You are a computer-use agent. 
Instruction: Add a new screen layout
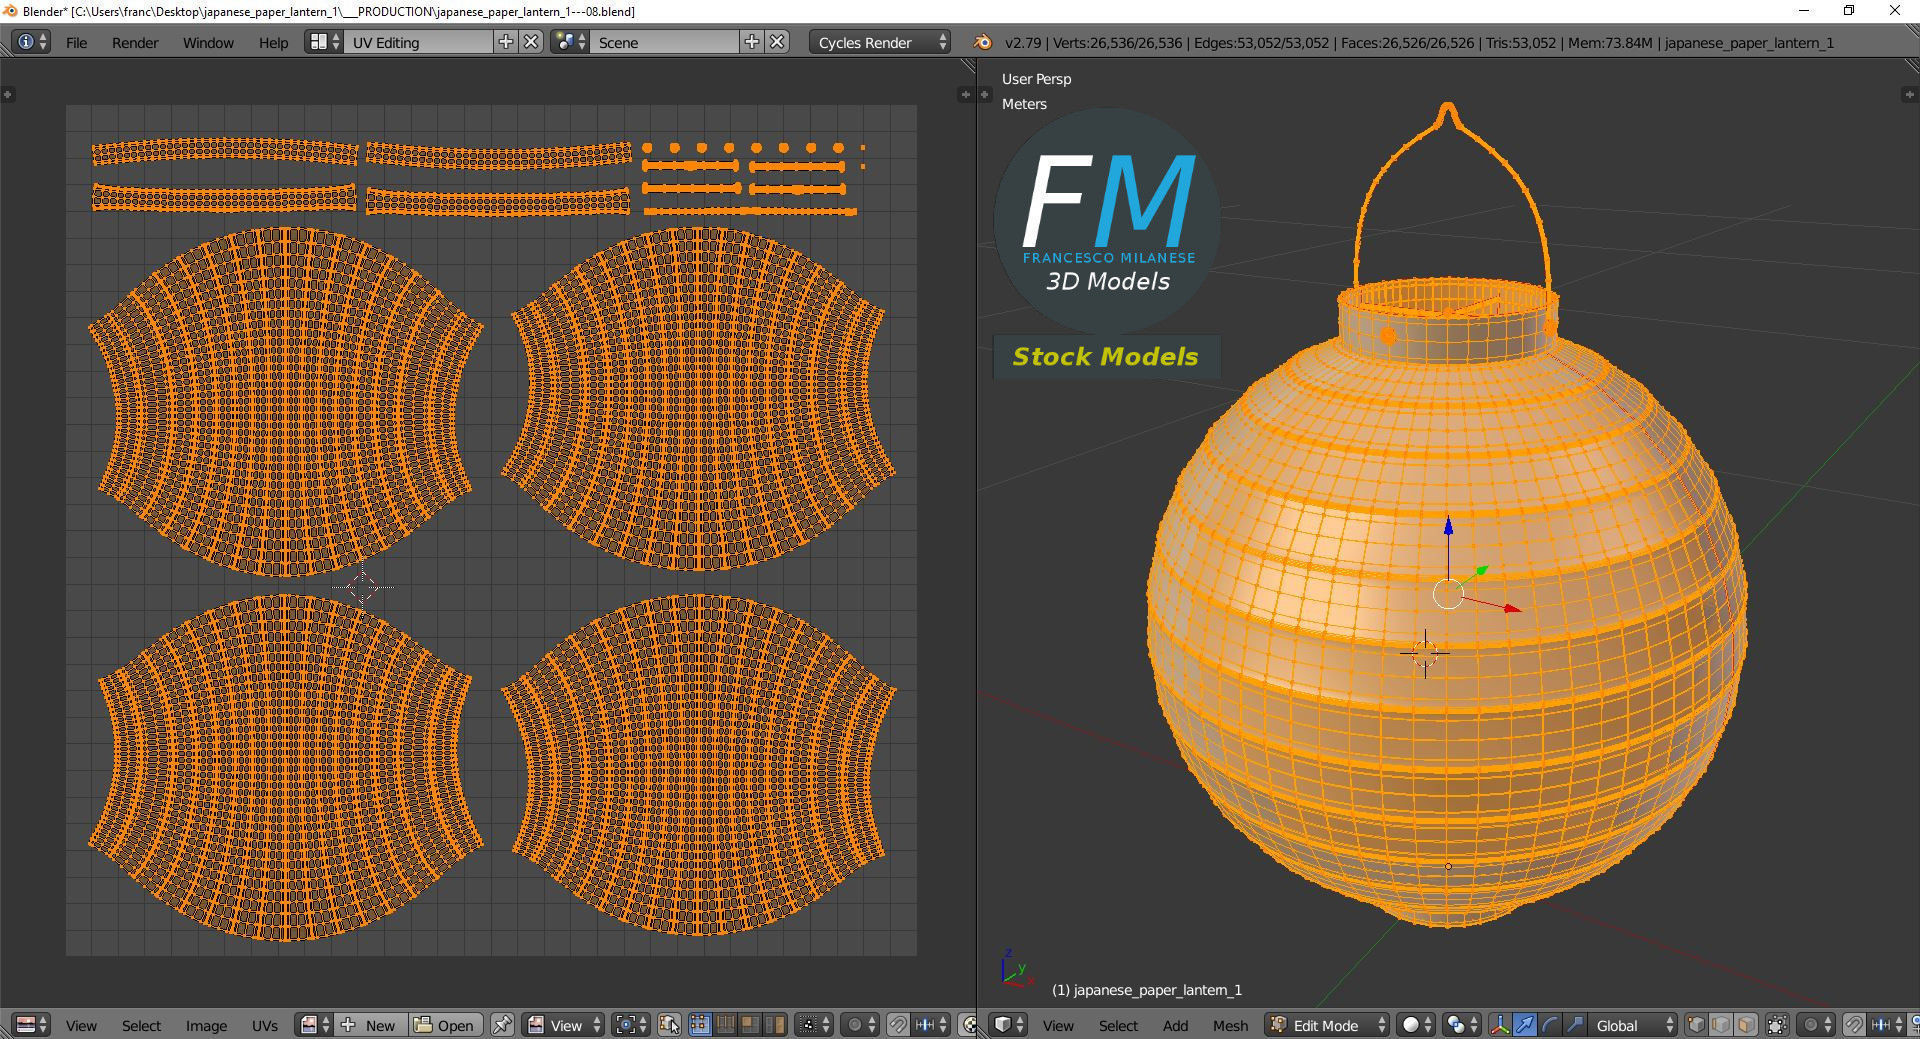(506, 42)
